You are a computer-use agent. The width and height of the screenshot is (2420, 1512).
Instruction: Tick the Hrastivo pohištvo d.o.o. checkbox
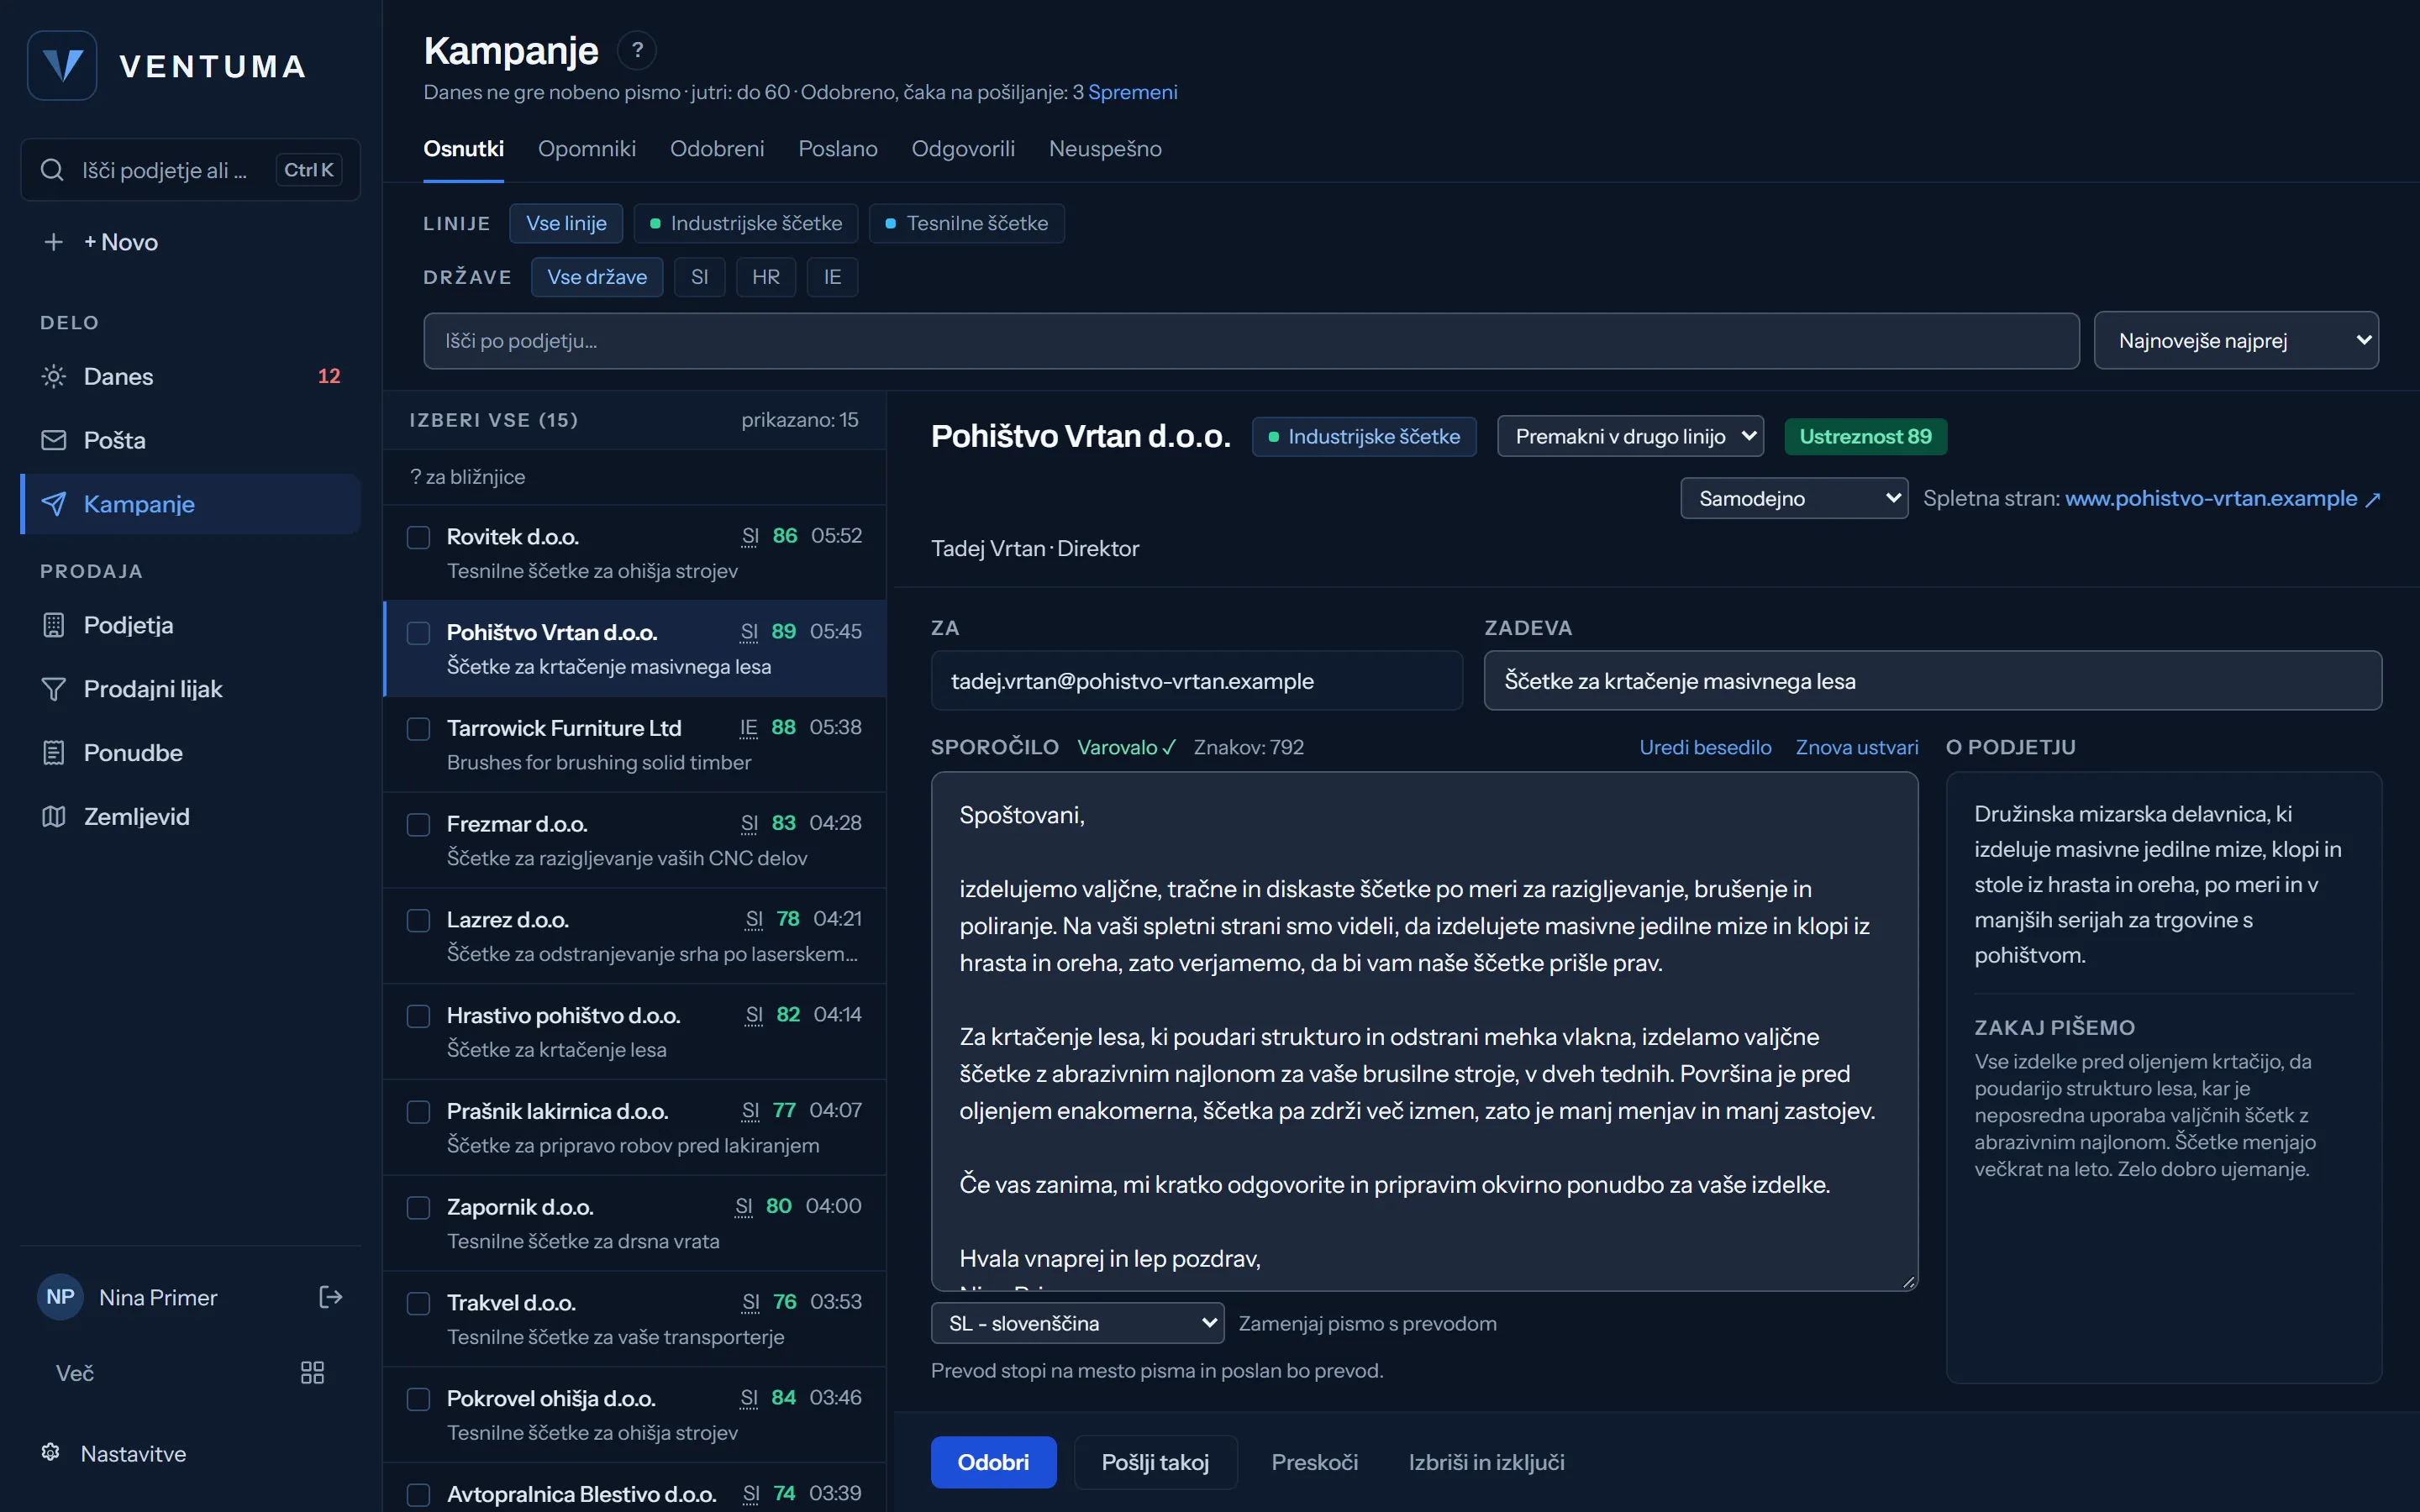coord(418,1017)
